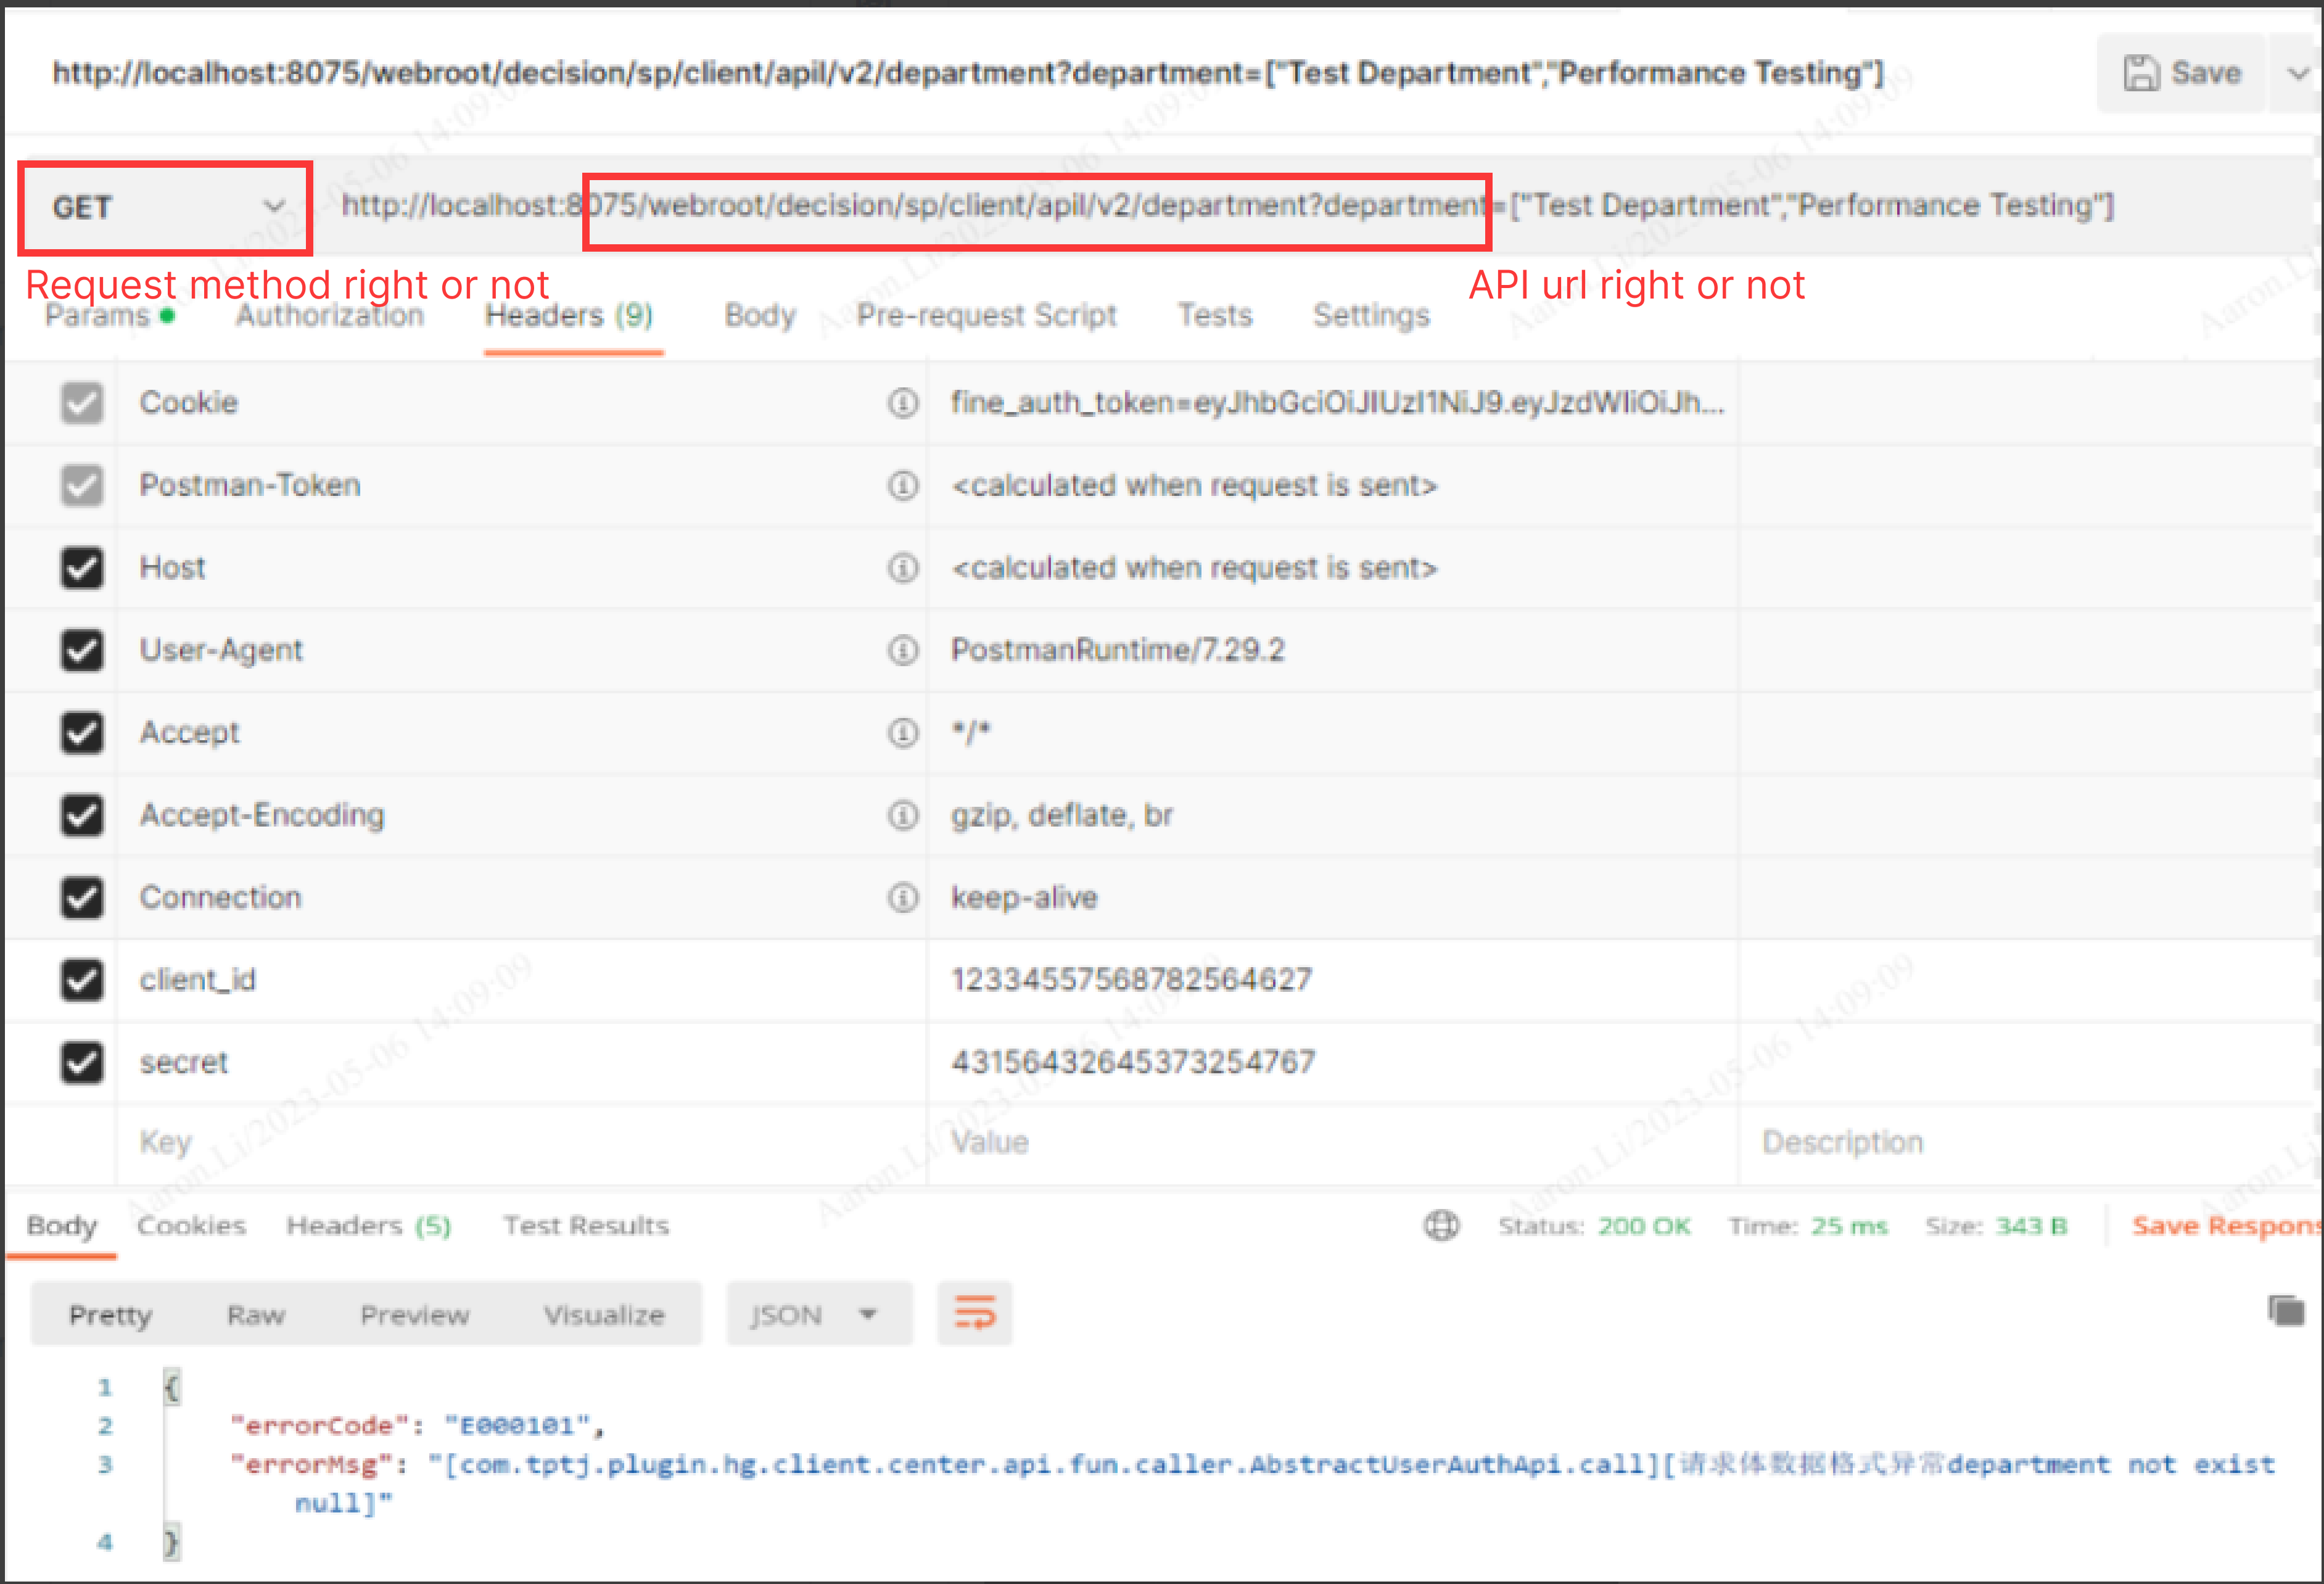
Task: Click the Save button
Action: tap(2181, 73)
